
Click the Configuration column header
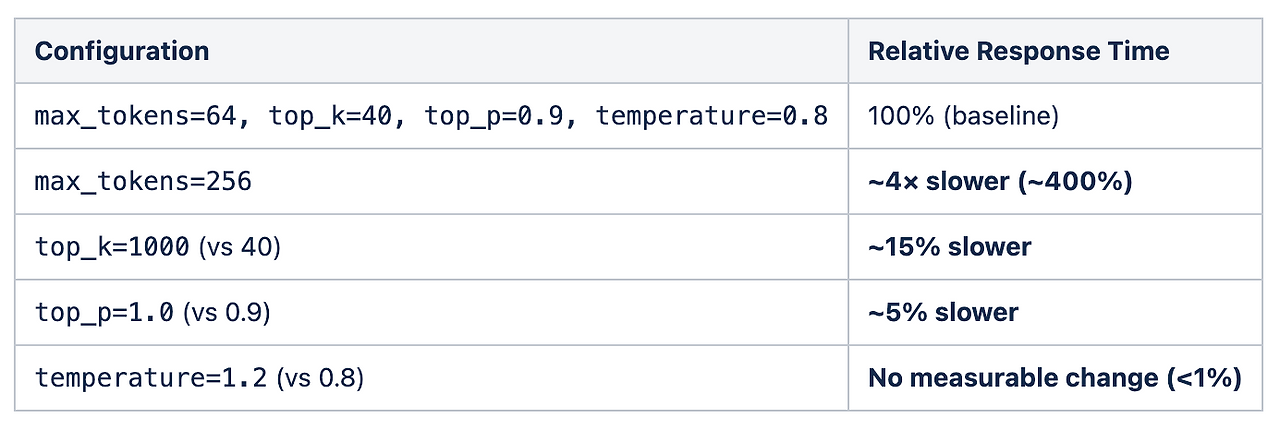[122, 51]
